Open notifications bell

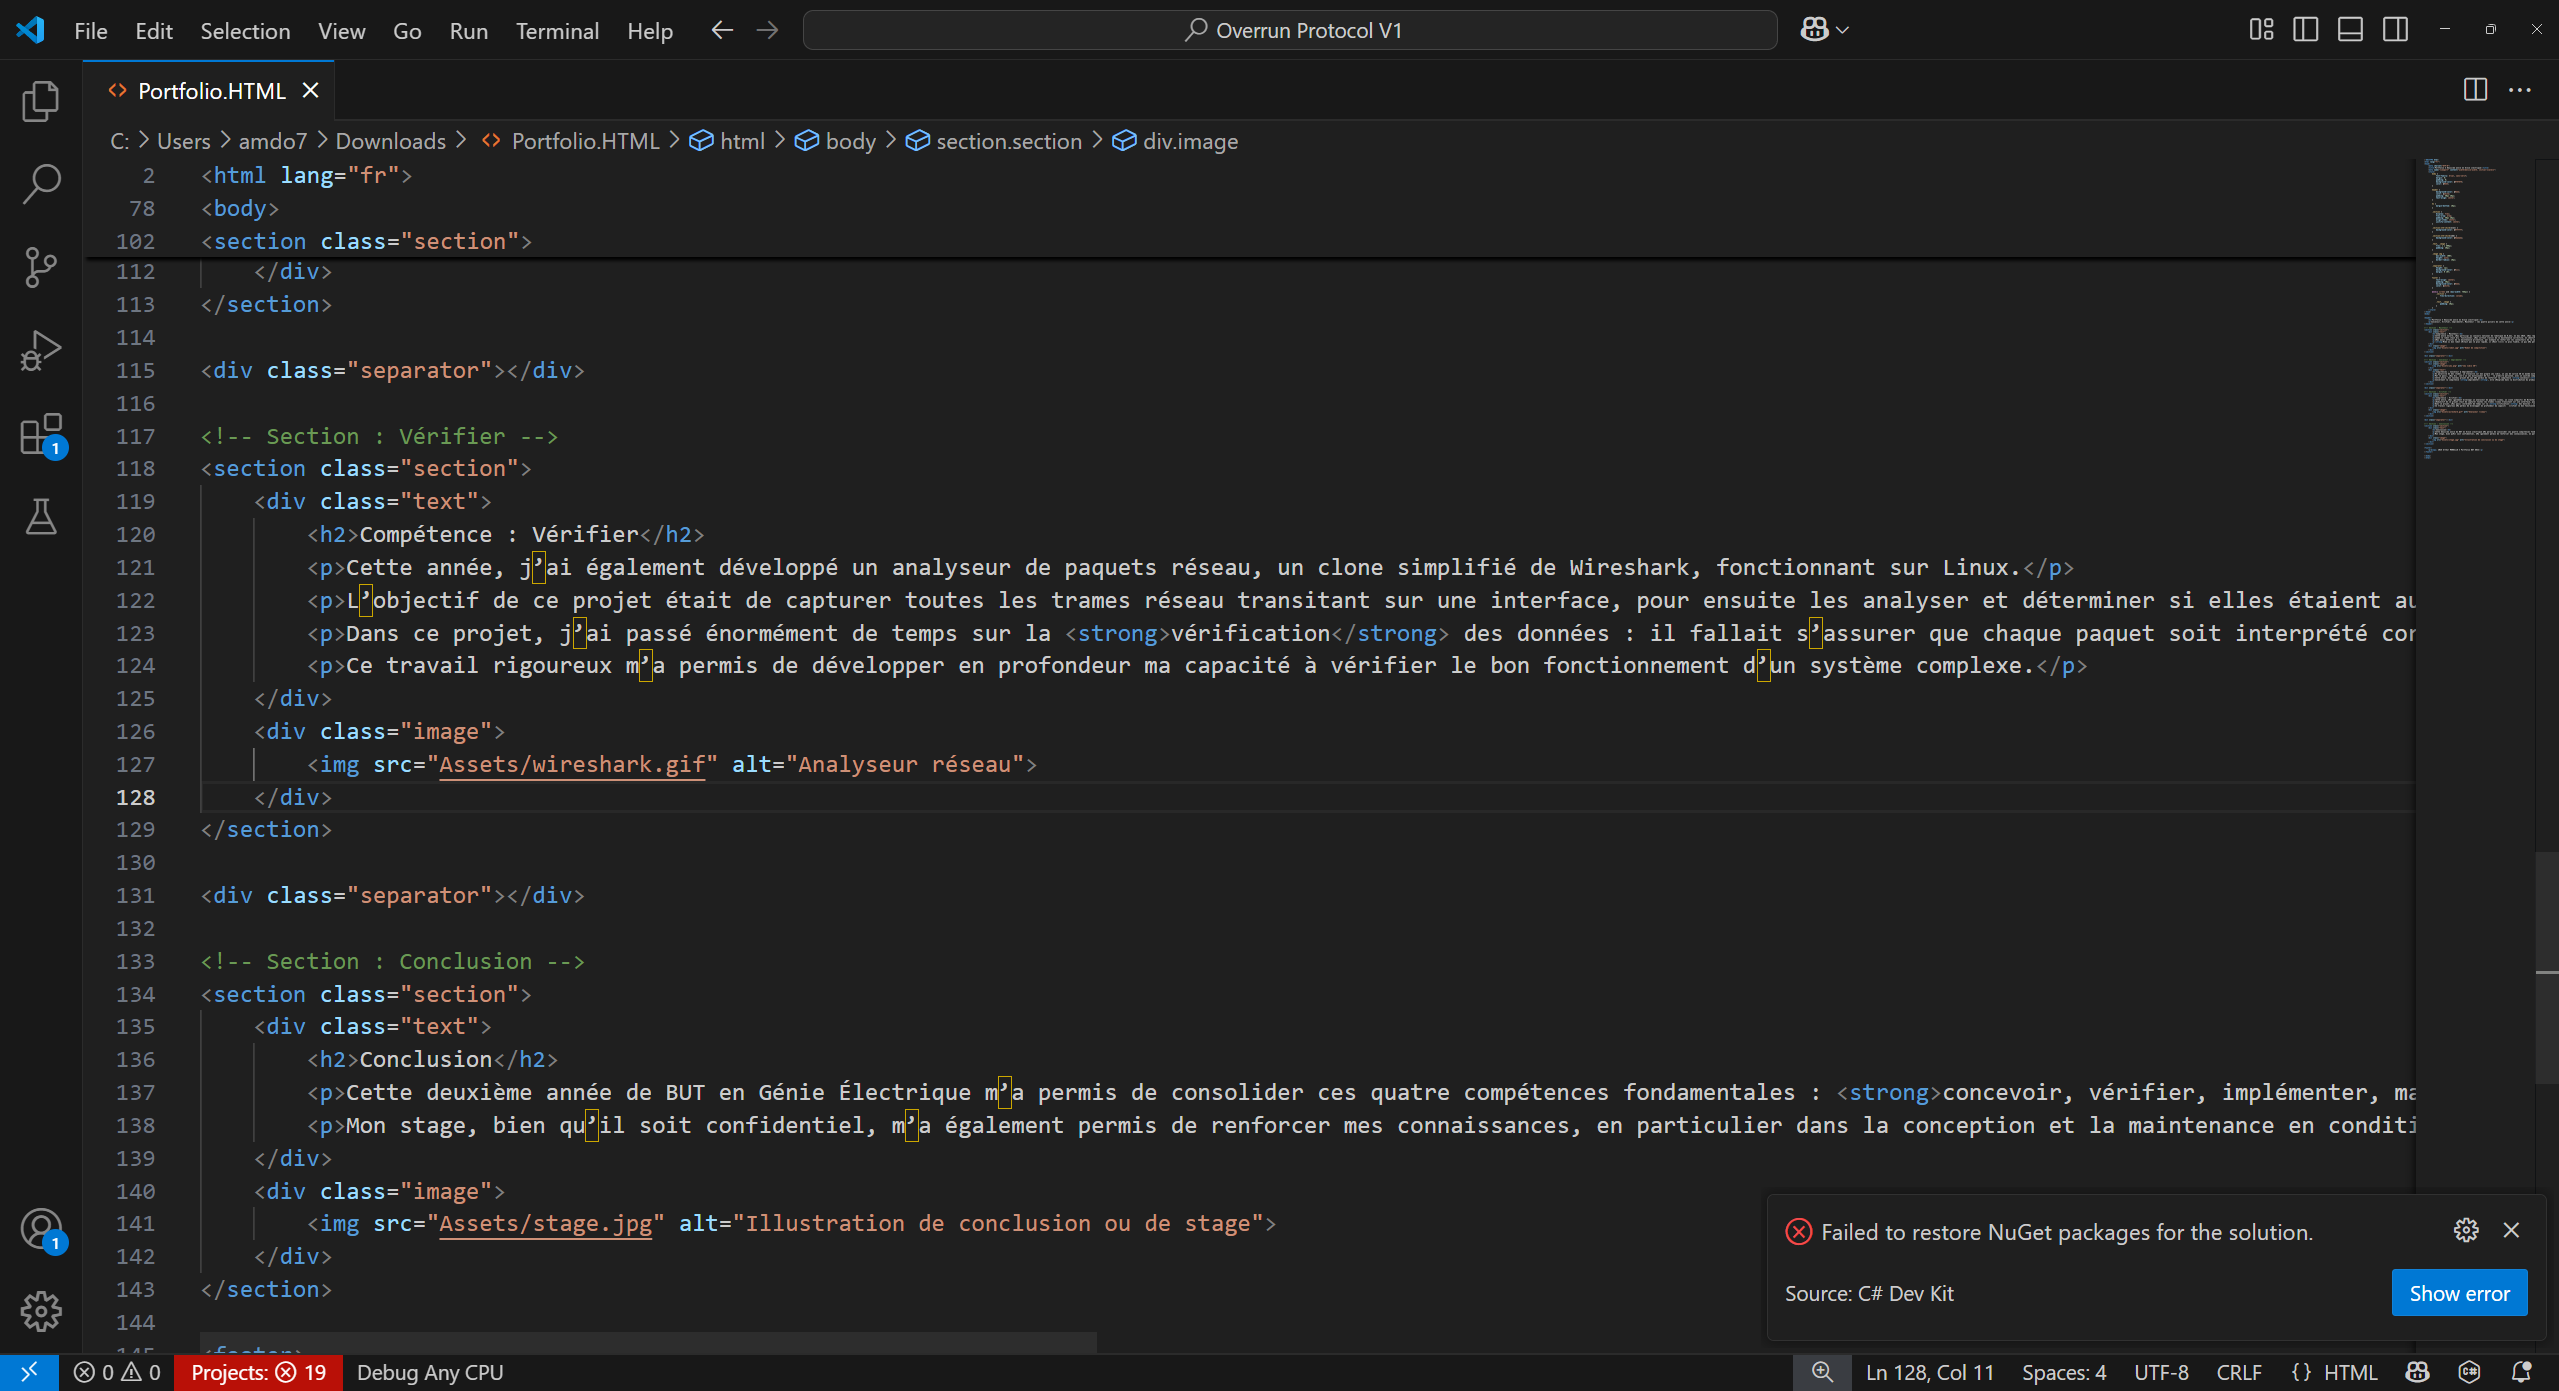(2521, 1373)
